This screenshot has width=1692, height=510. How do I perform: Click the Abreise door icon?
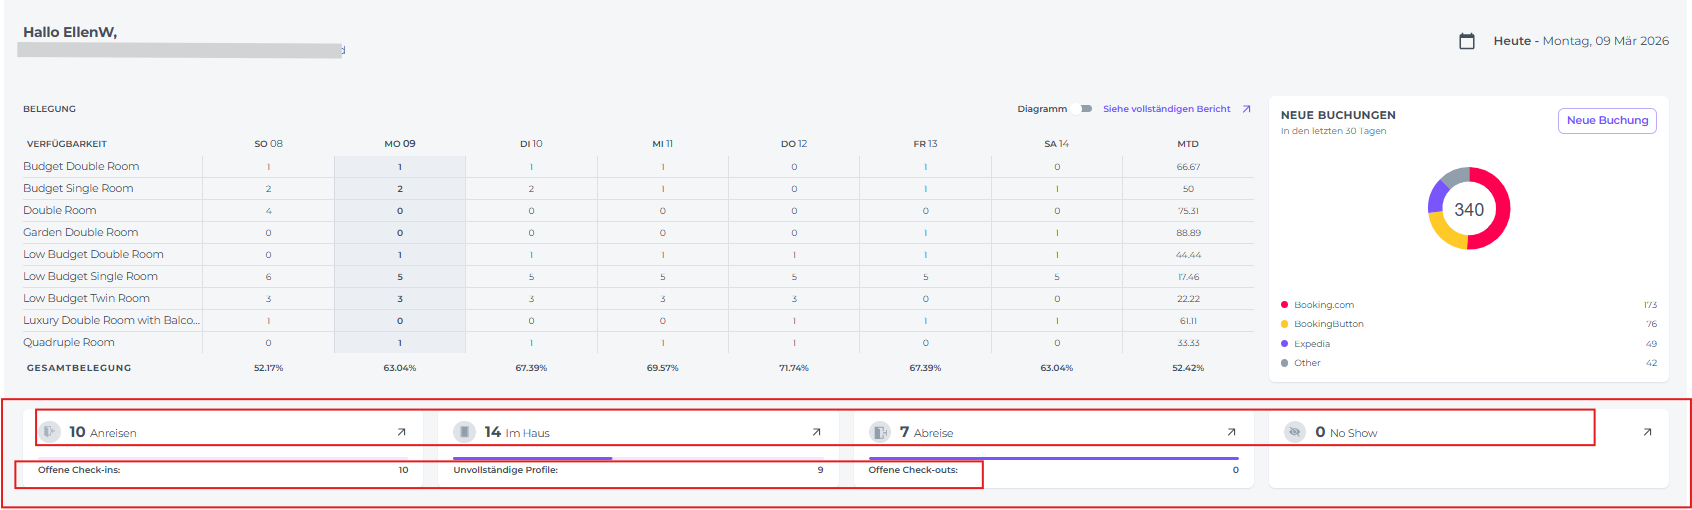point(880,432)
